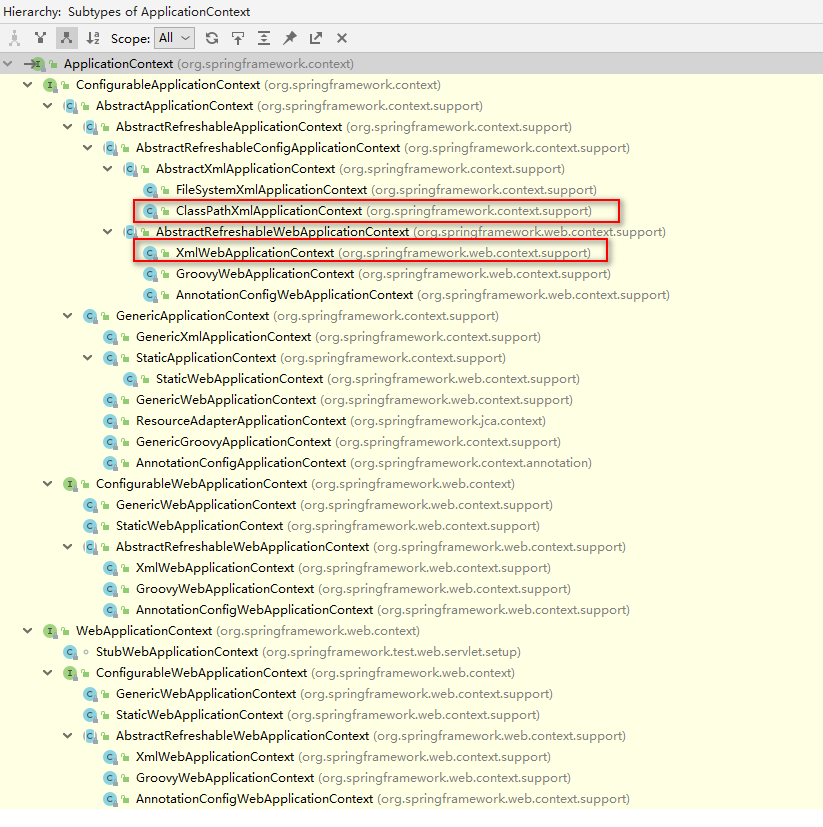Refresh the hierarchy tree
823x827 pixels.
[210, 38]
